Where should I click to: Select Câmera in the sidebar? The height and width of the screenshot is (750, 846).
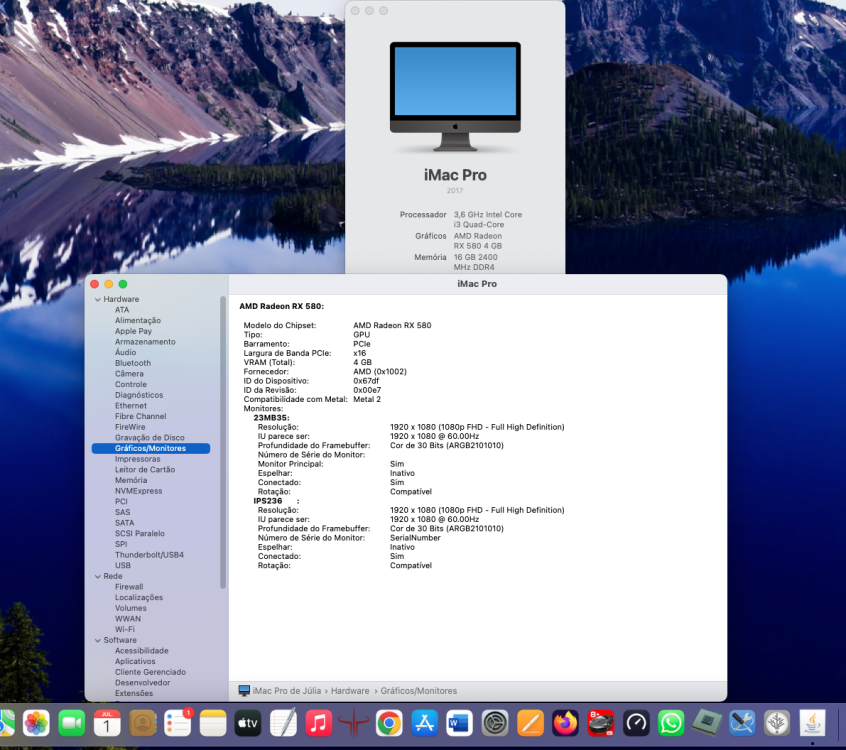click(129, 374)
